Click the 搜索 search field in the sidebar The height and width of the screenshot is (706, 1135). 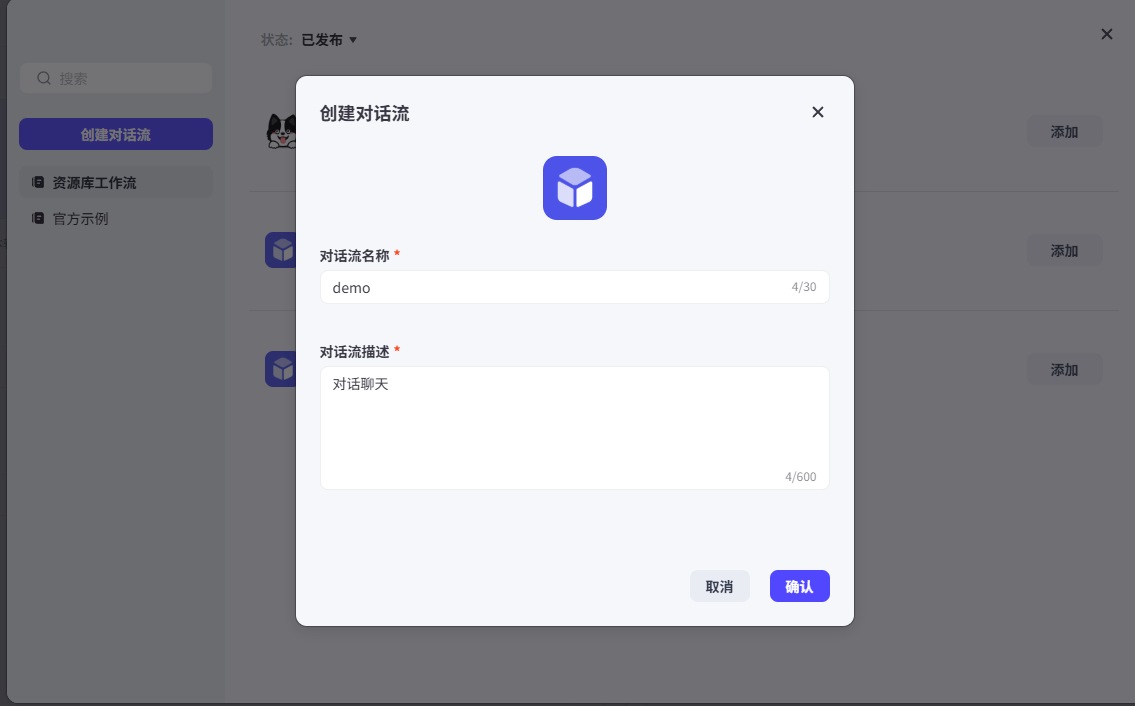[x=116, y=78]
